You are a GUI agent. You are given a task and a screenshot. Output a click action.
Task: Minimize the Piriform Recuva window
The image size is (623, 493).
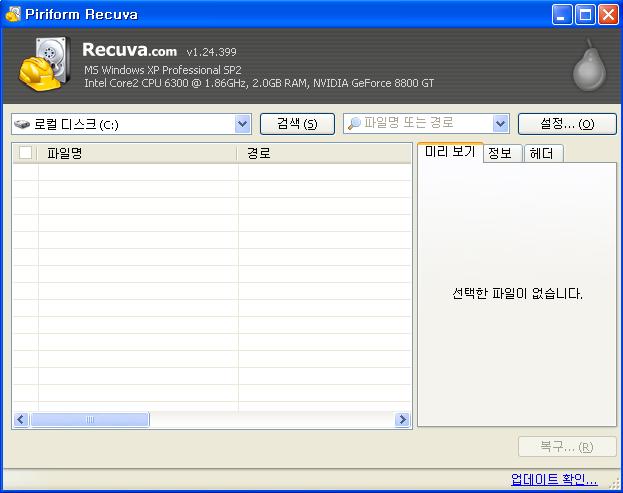tap(562, 15)
